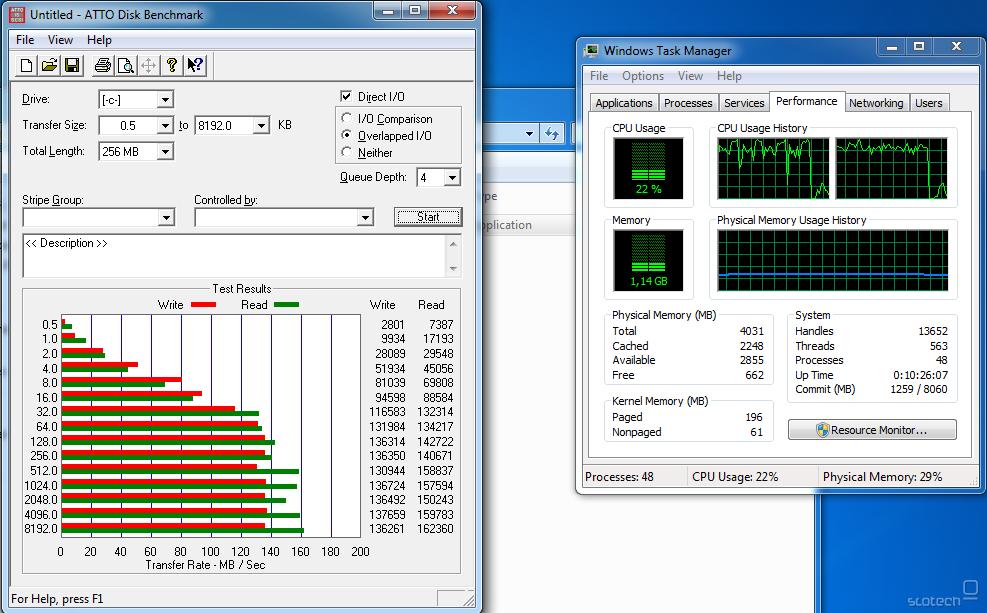Image resolution: width=987 pixels, height=613 pixels.
Task: Switch to the Users tab in Task Manager
Action: pos(928,103)
